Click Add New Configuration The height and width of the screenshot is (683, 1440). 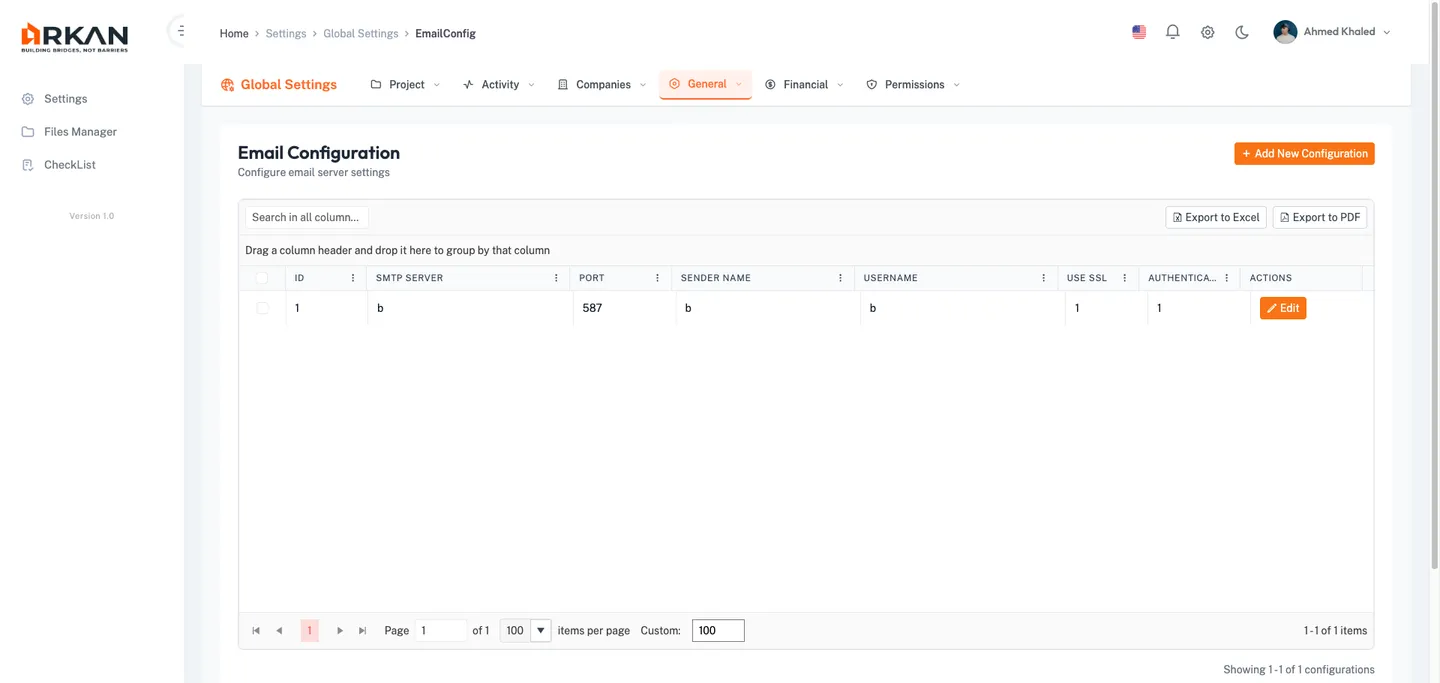click(x=1304, y=153)
